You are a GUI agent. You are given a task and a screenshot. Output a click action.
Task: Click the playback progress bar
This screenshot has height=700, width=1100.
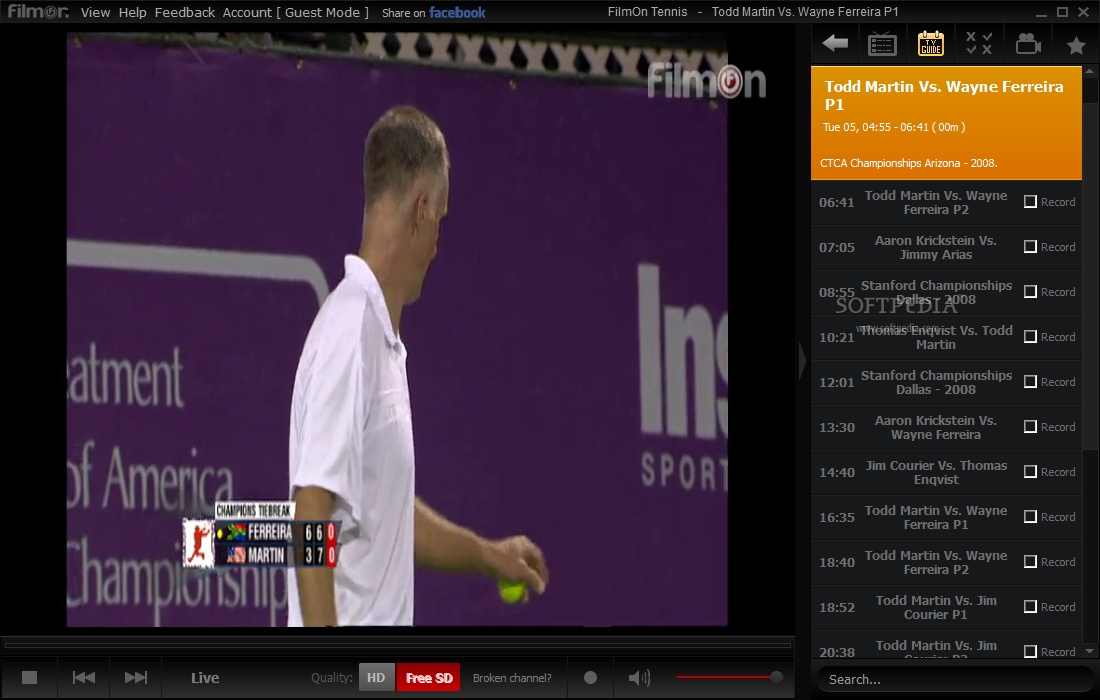click(398, 645)
